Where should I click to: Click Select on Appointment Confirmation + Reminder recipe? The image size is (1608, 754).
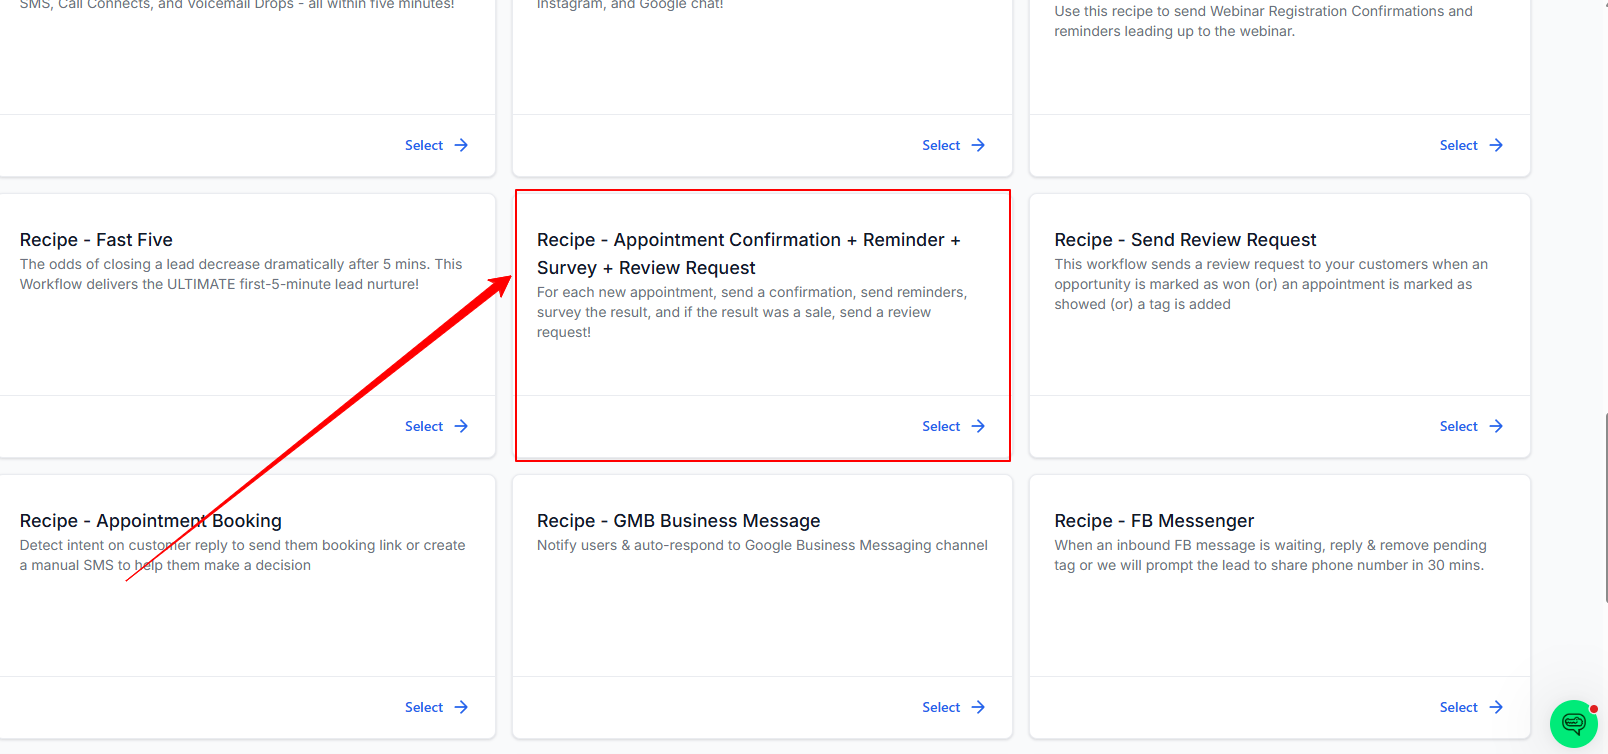coord(953,426)
